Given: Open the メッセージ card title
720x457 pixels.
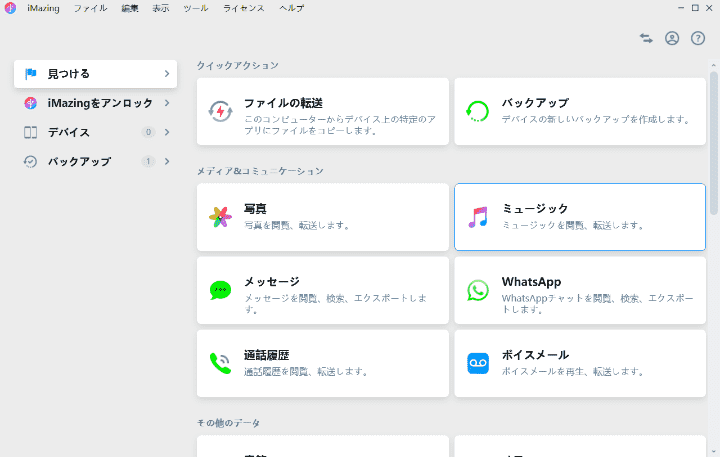Looking at the screenshot, I should (272, 282).
